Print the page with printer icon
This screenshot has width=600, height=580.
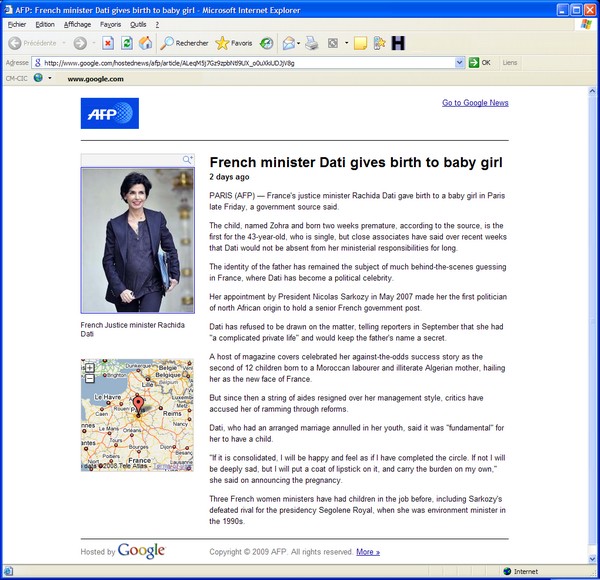coord(312,43)
